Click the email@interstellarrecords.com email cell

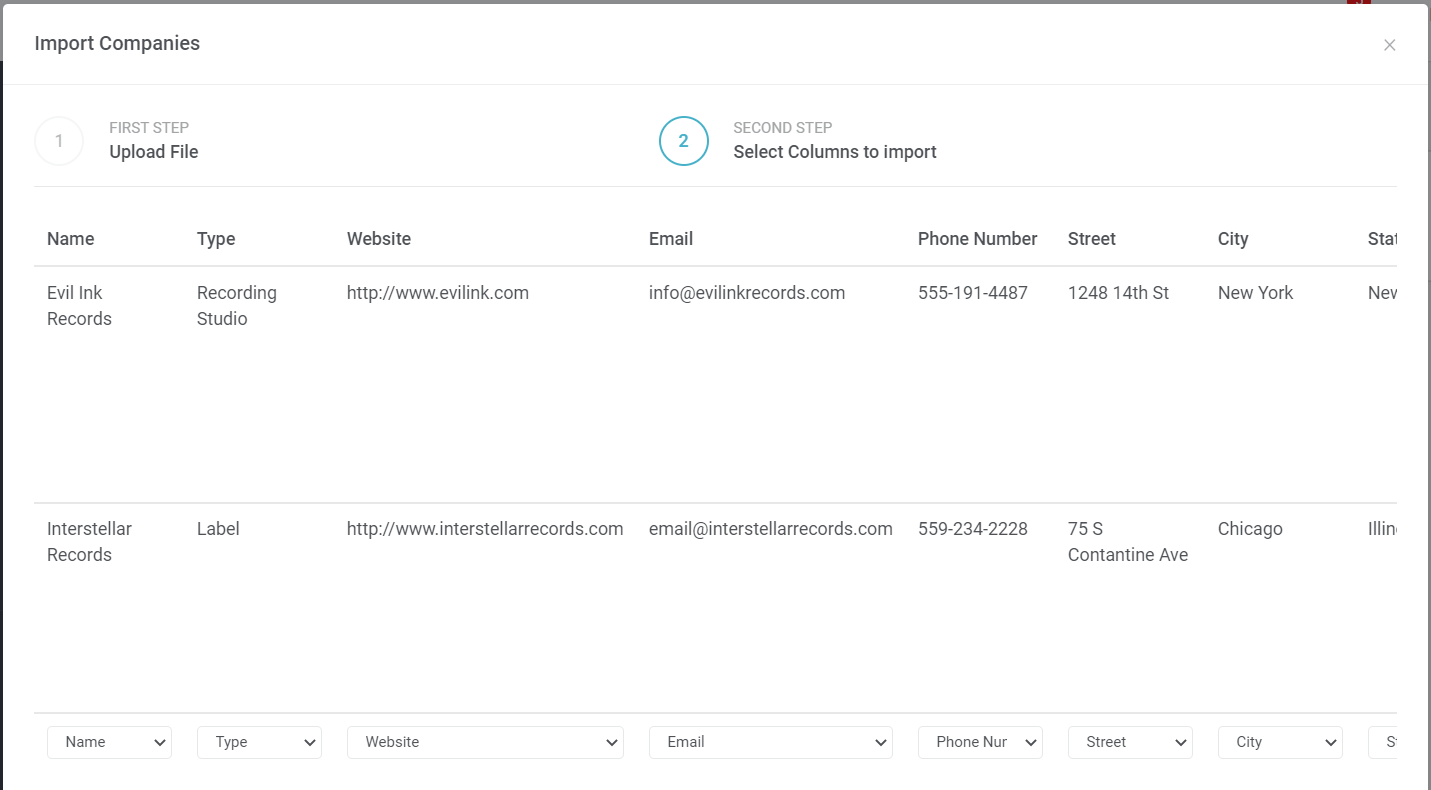coord(770,529)
